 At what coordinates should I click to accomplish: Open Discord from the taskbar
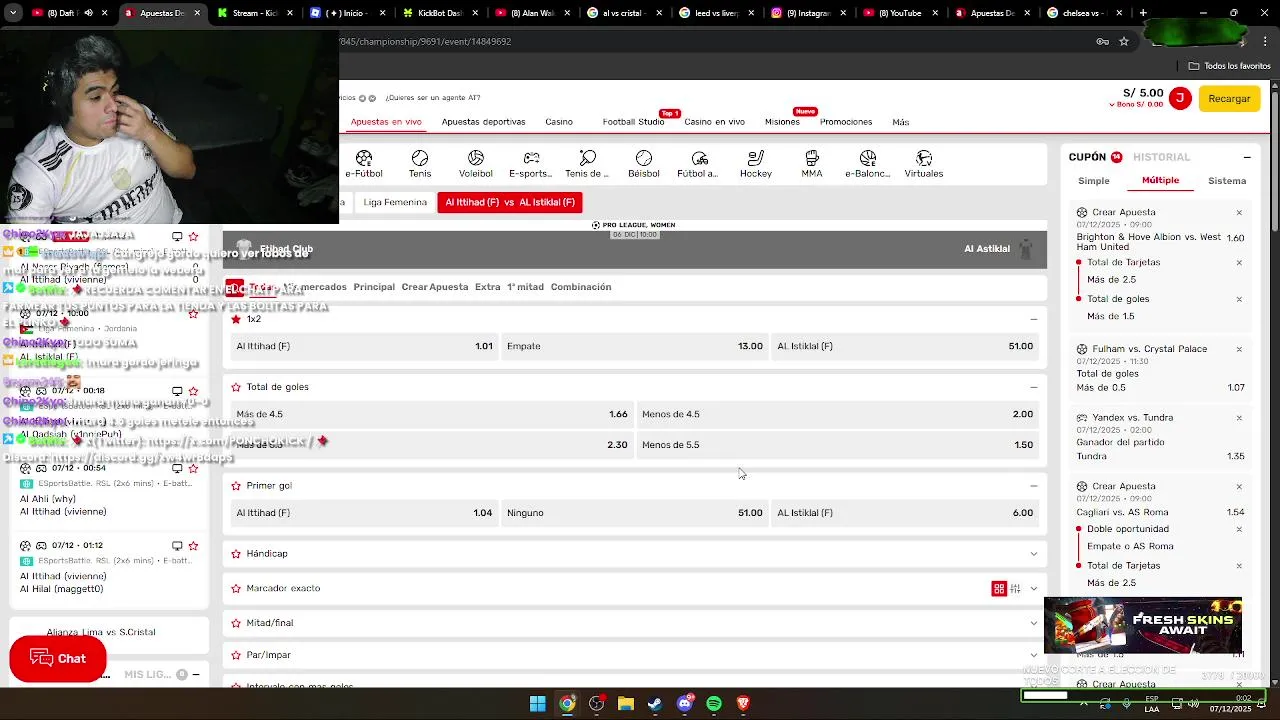685,703
